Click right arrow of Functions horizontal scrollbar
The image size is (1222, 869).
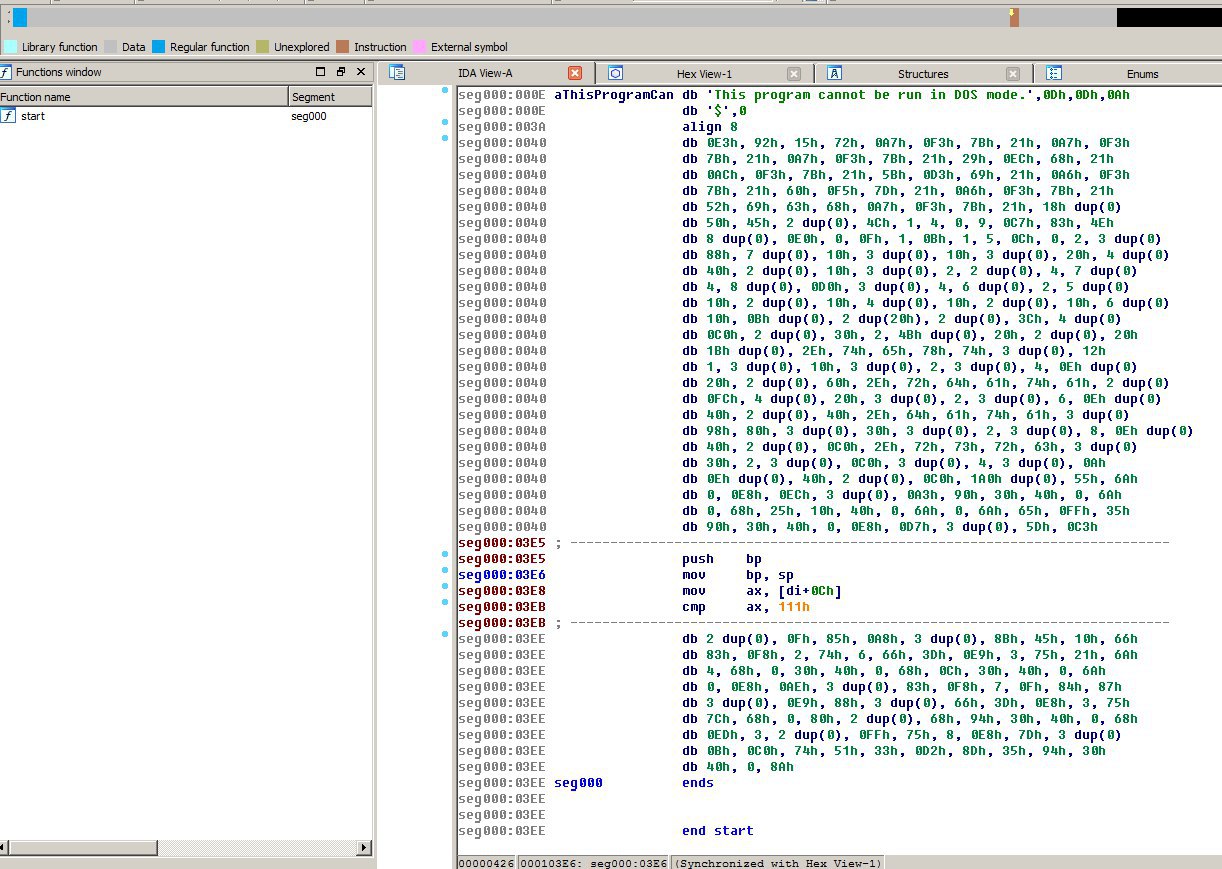point(364,848)
